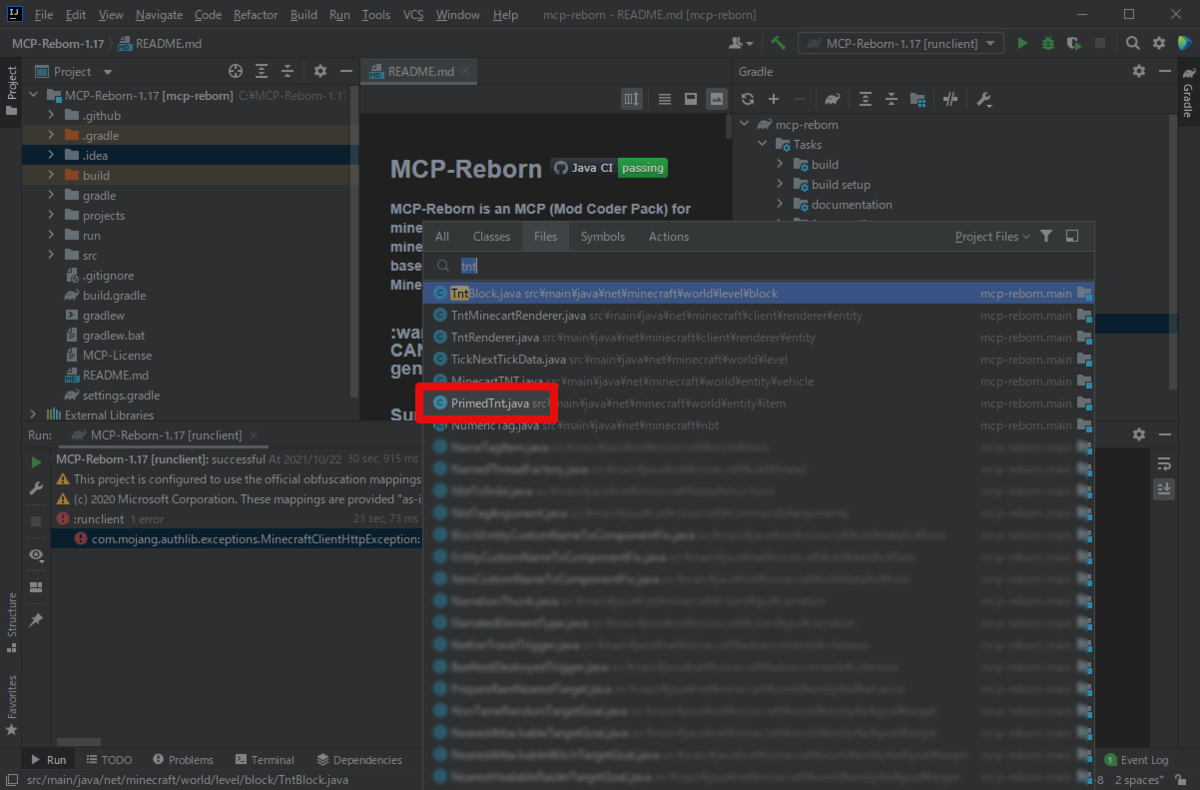The image size is (1200, 790).
Task: Switch to the Actions tab in the search popup
Action: [x=668, y=236]
